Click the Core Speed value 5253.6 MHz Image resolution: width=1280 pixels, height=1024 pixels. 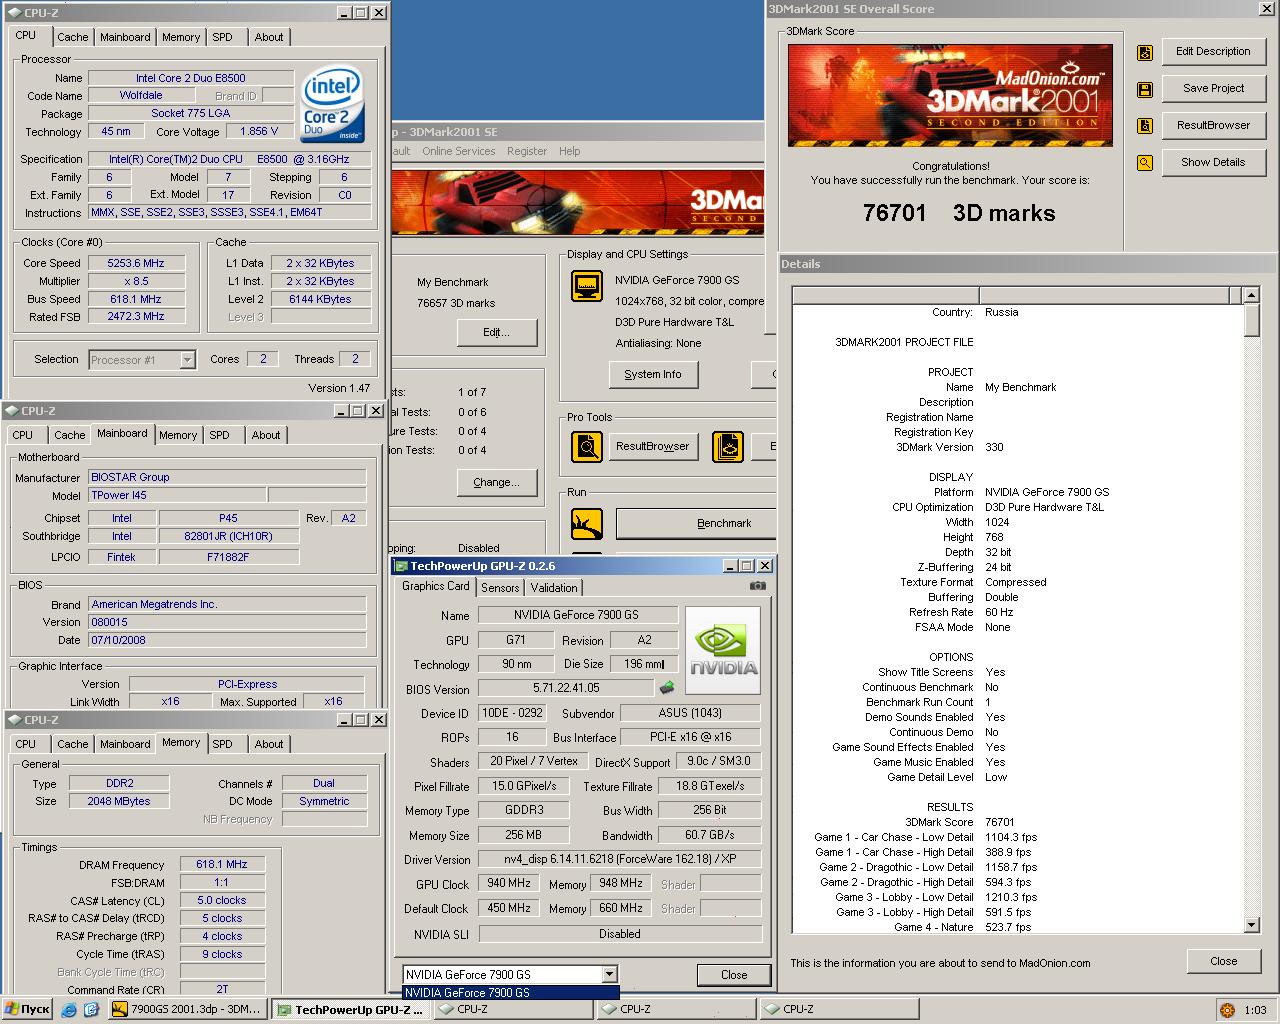(136, 263)
